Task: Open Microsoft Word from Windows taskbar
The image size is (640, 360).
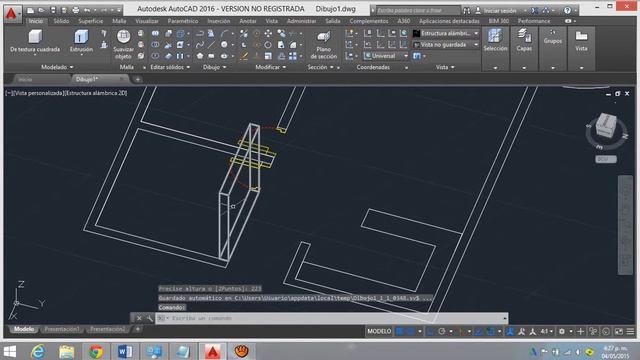Action: pos(125,351)
